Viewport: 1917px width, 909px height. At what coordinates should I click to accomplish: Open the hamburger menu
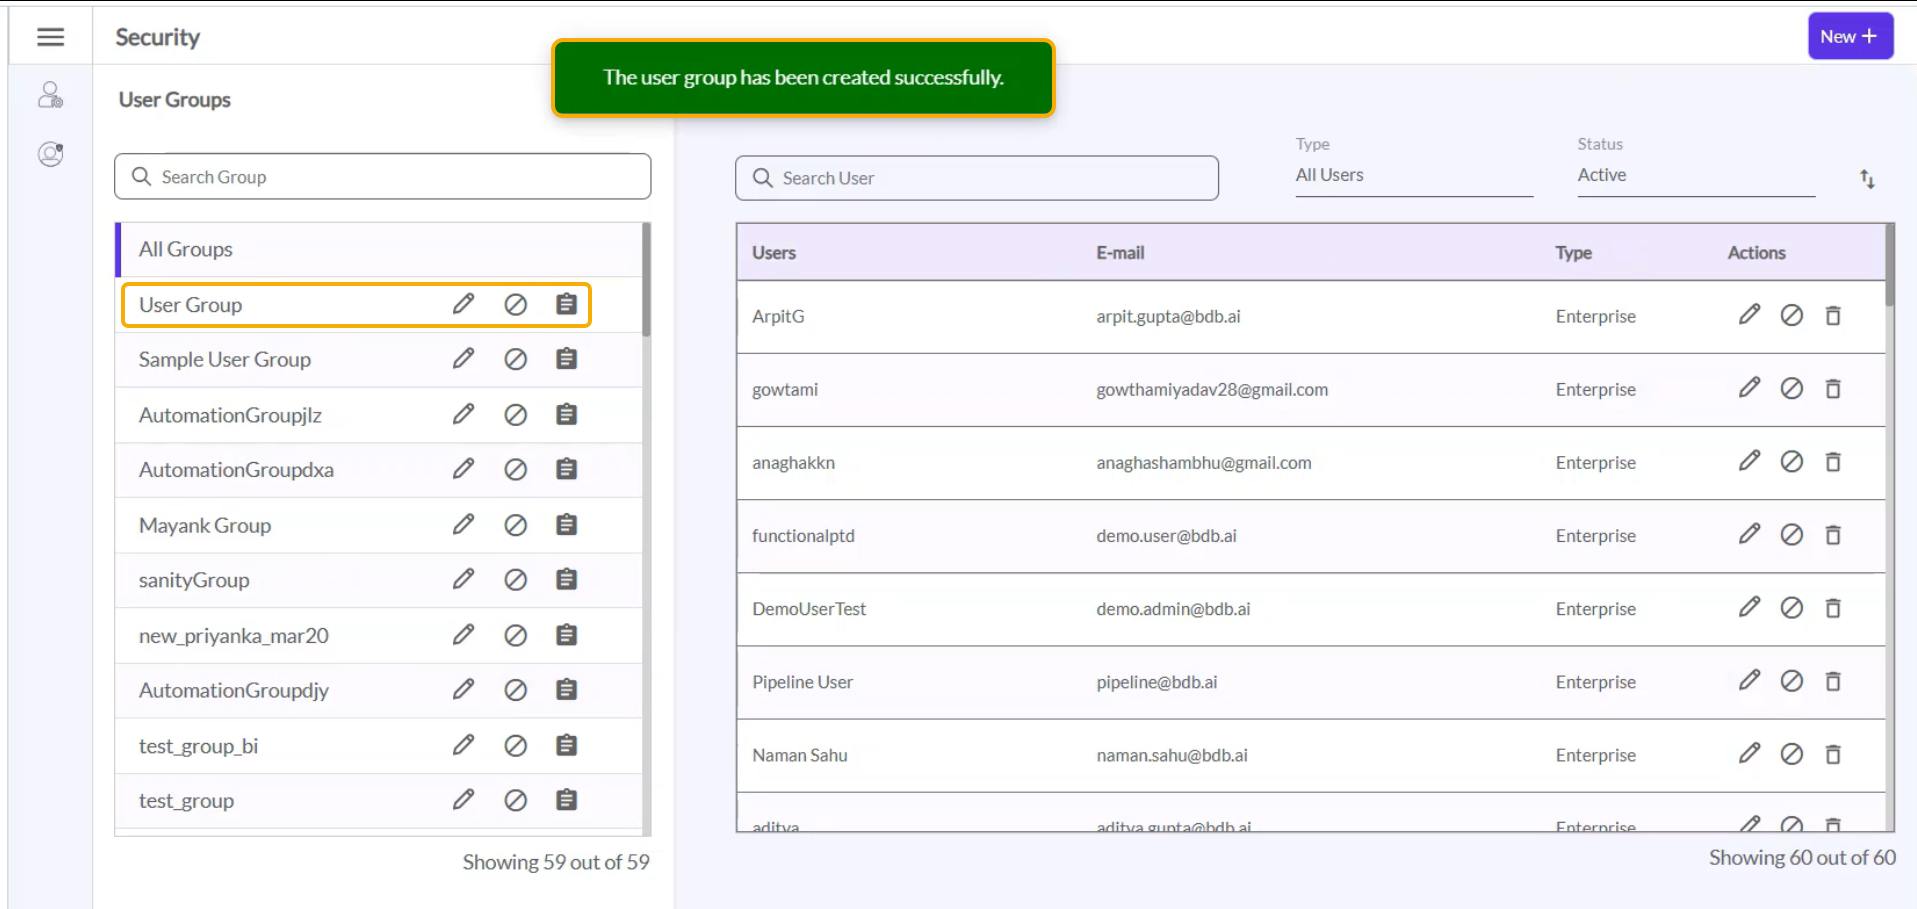pos(50,37)
